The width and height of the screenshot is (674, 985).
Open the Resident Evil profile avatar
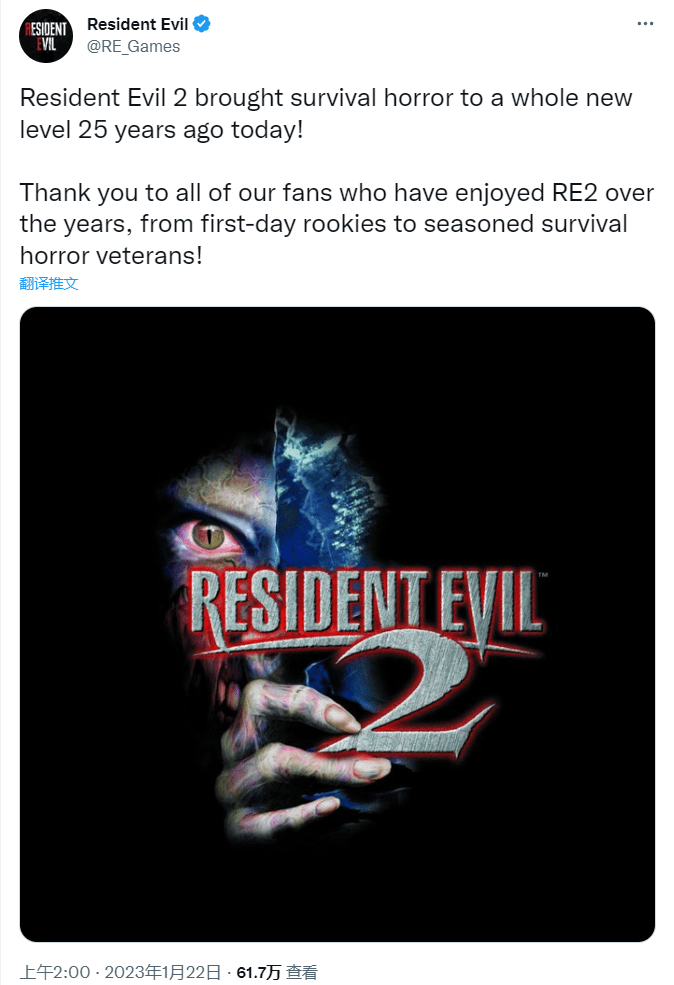click(46, 36)
